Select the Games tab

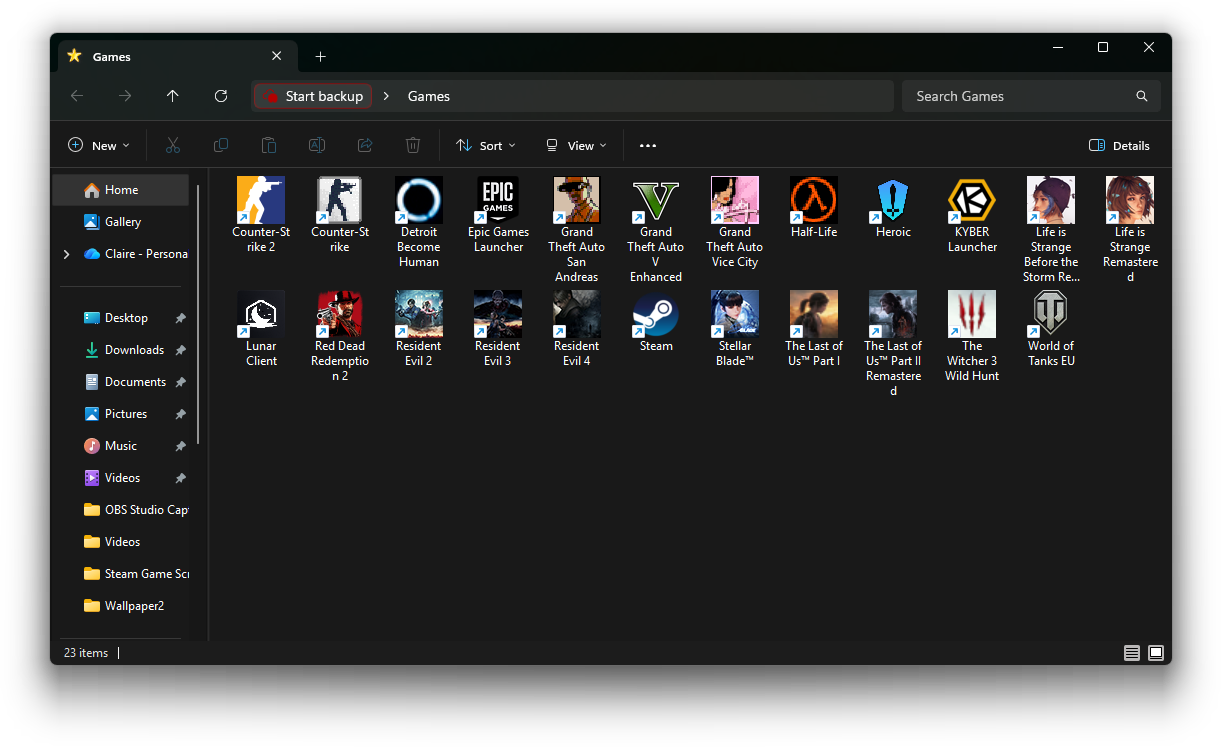point(176,57)
